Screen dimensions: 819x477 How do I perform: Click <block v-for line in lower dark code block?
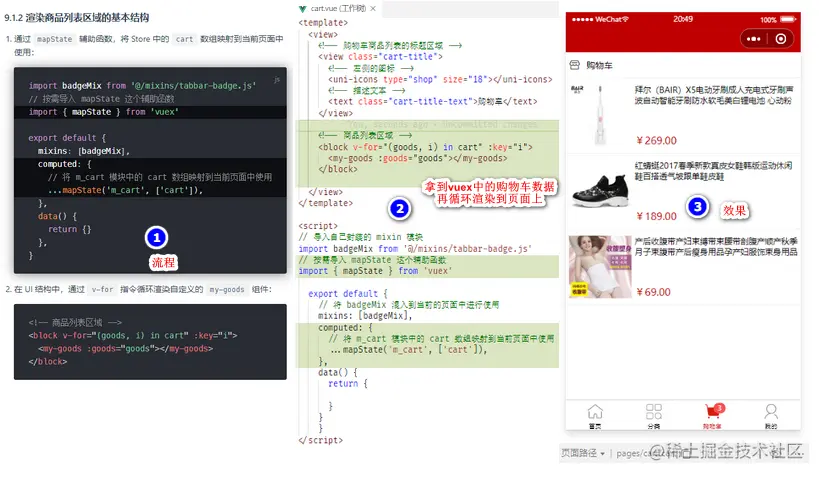tap(133, 335)
